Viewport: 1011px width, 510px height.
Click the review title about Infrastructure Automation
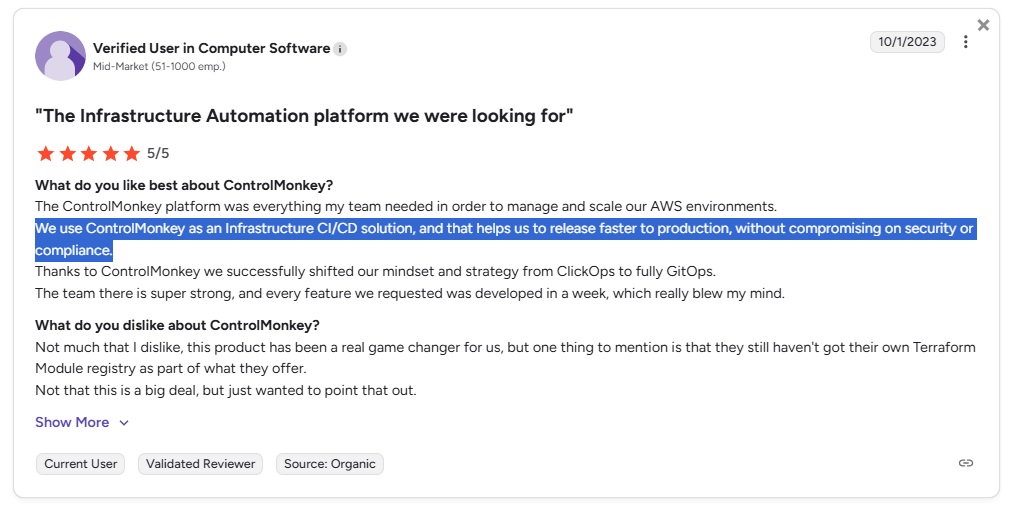coord(304,116)
